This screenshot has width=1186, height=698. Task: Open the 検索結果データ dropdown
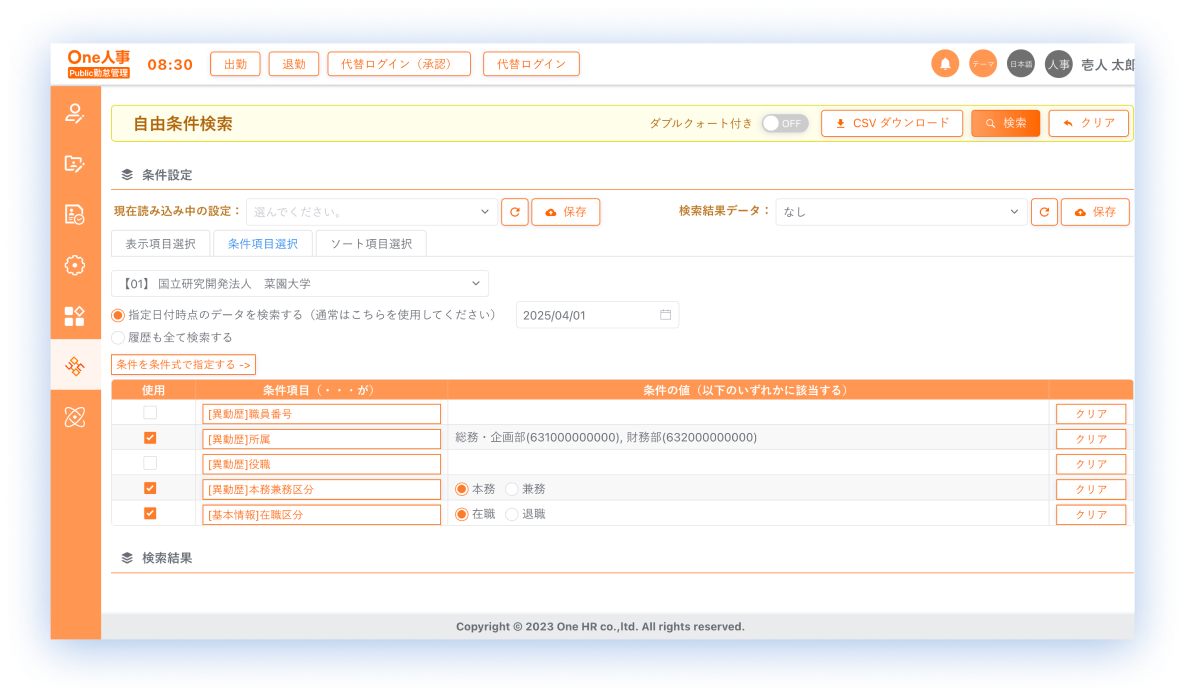(x=901, y=212)
